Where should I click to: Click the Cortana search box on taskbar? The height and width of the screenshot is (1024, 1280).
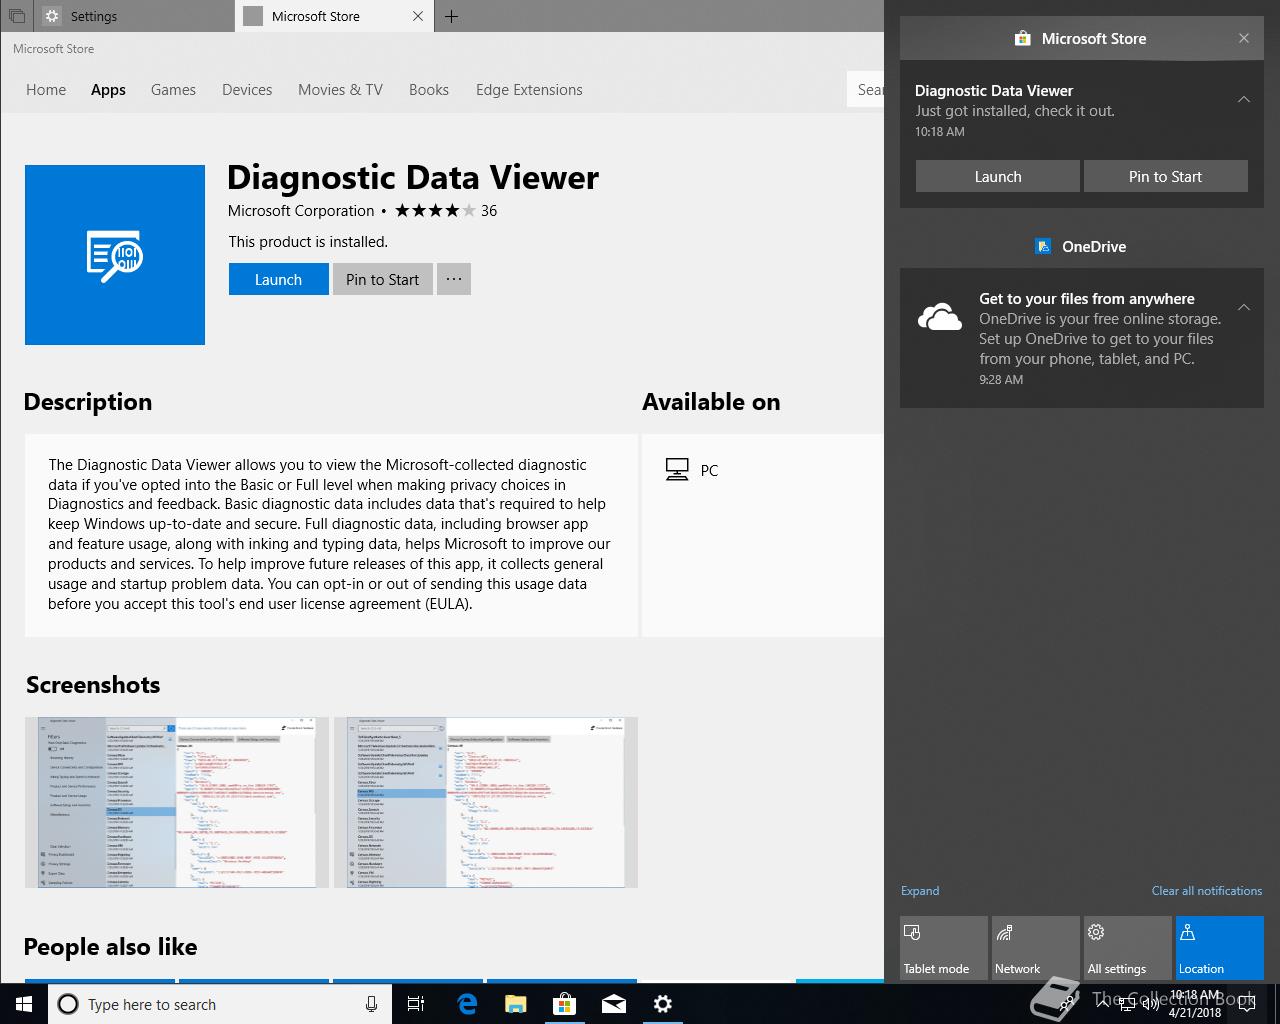coord(220,1004)
